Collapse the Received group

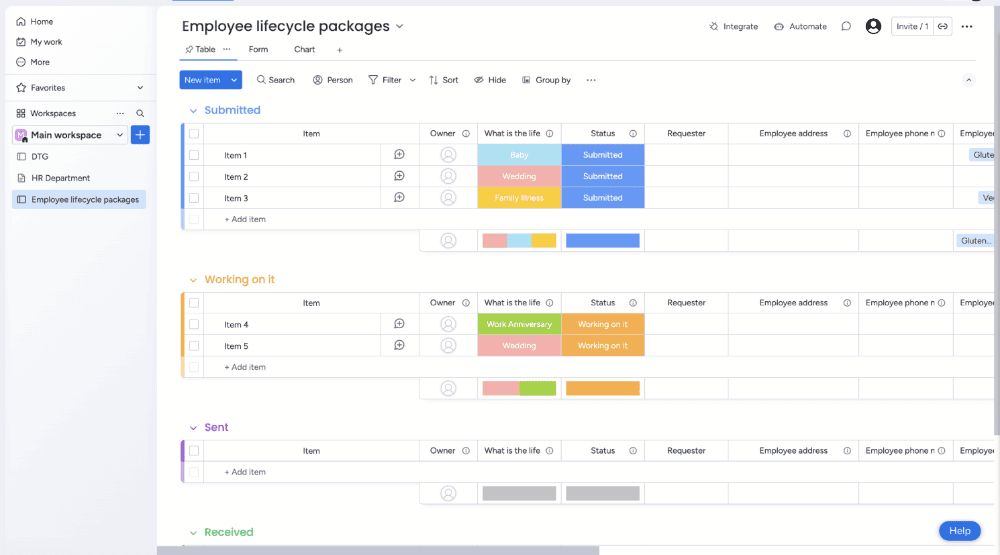193,533
